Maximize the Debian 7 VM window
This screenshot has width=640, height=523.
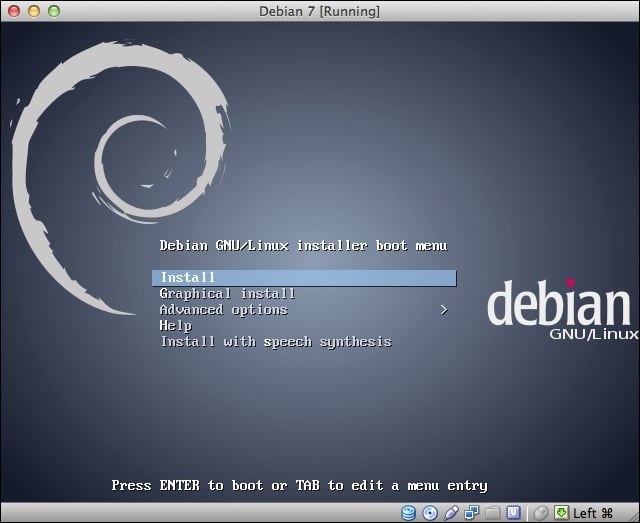(54, 11)
